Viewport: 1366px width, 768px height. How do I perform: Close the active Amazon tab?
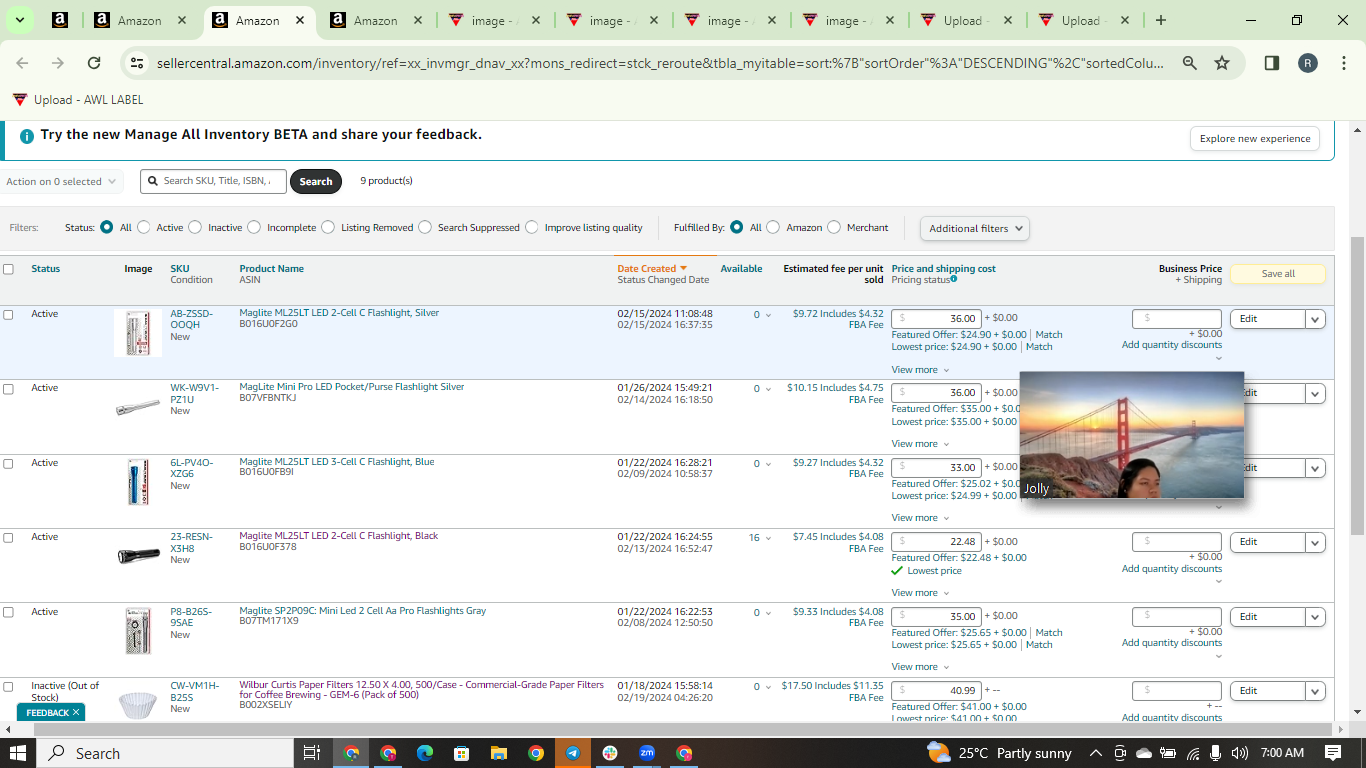299,20
